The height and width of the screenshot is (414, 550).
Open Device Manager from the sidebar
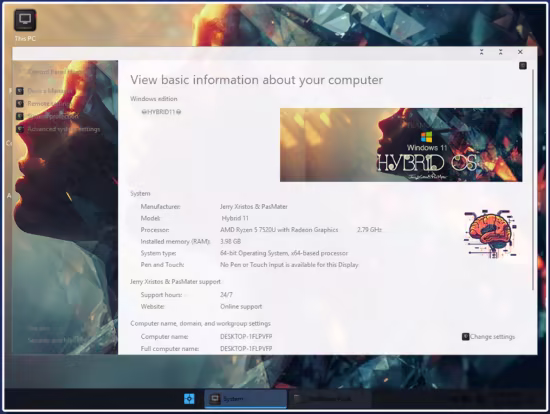pyautogui.click(x=50, y=91)
